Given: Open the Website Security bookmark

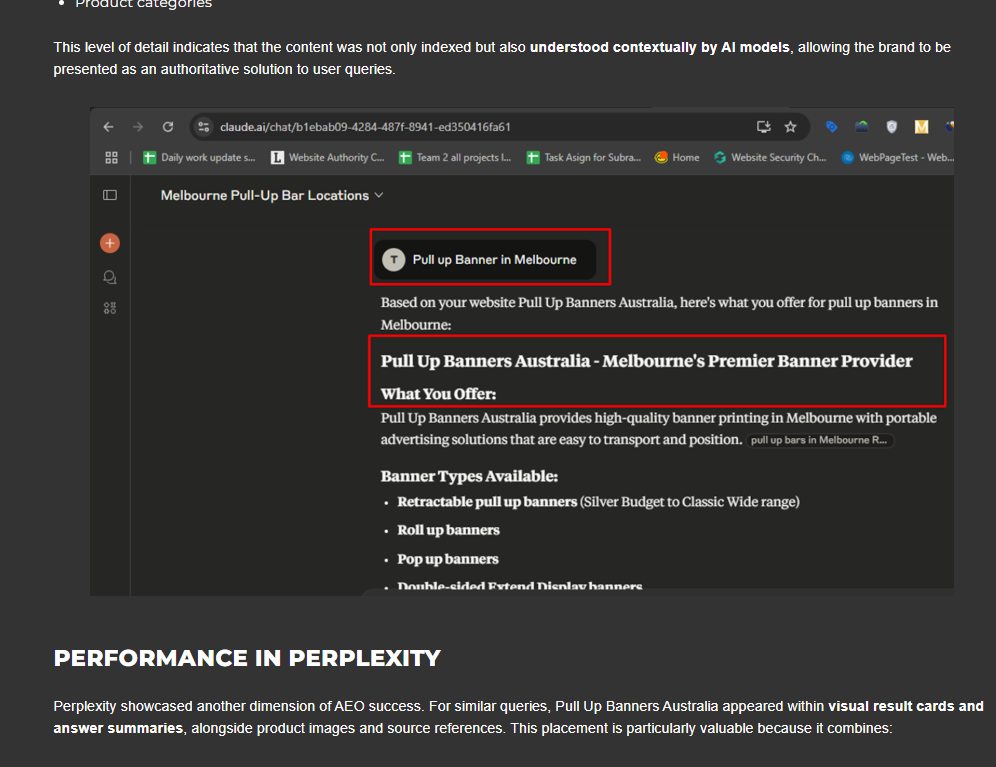Looking at the screenshot, I should (770, 157).
